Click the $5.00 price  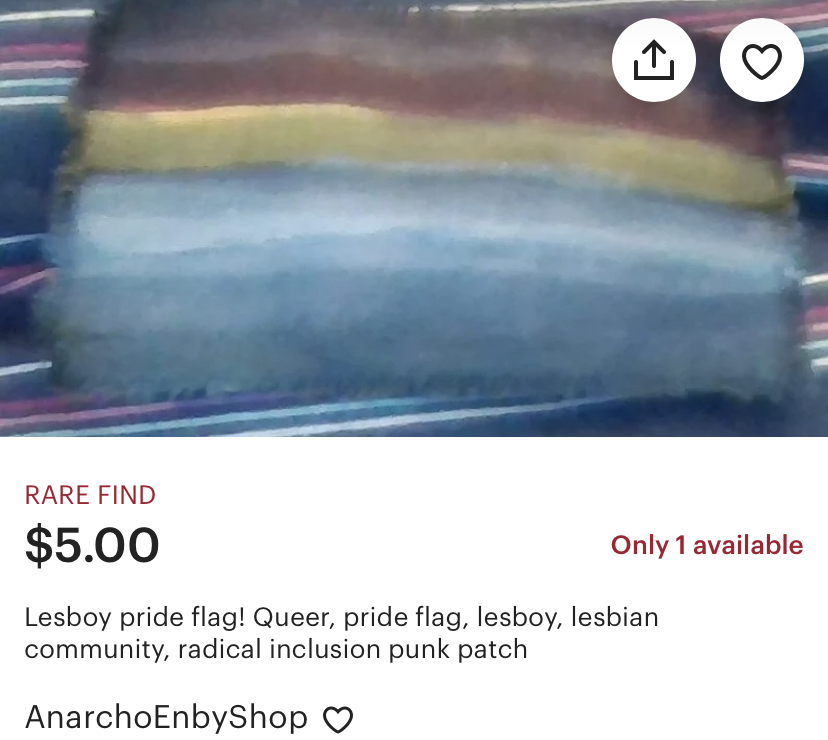coord(92,545)
